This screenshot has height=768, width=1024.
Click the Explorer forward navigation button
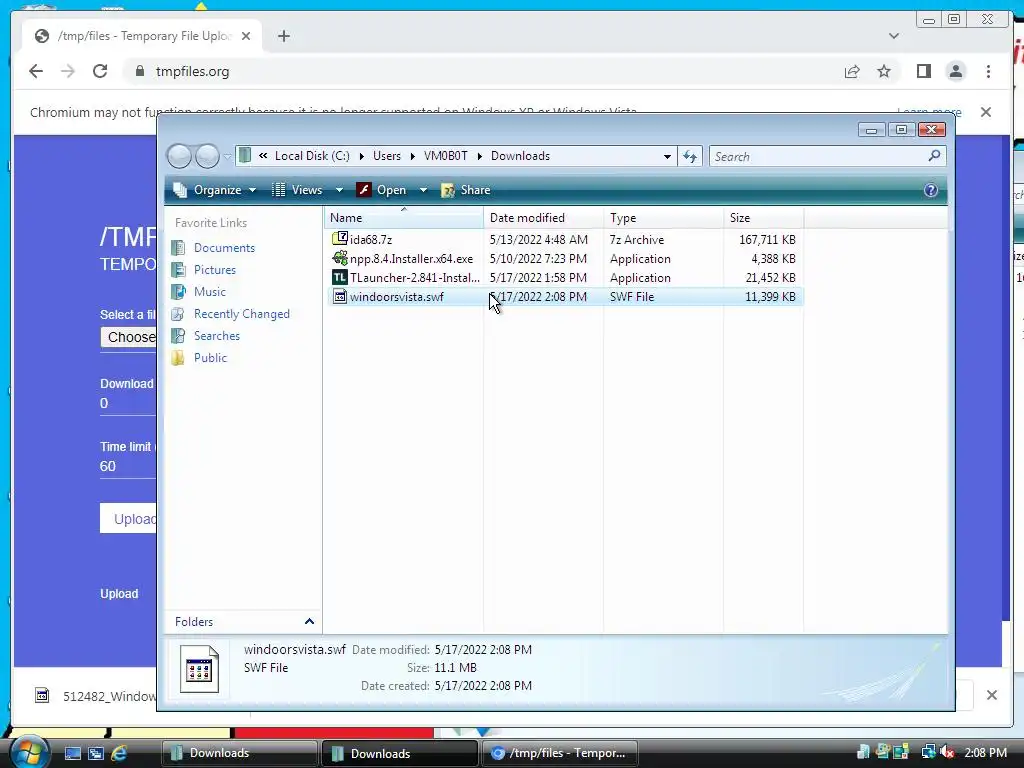[x=207, y=156]
